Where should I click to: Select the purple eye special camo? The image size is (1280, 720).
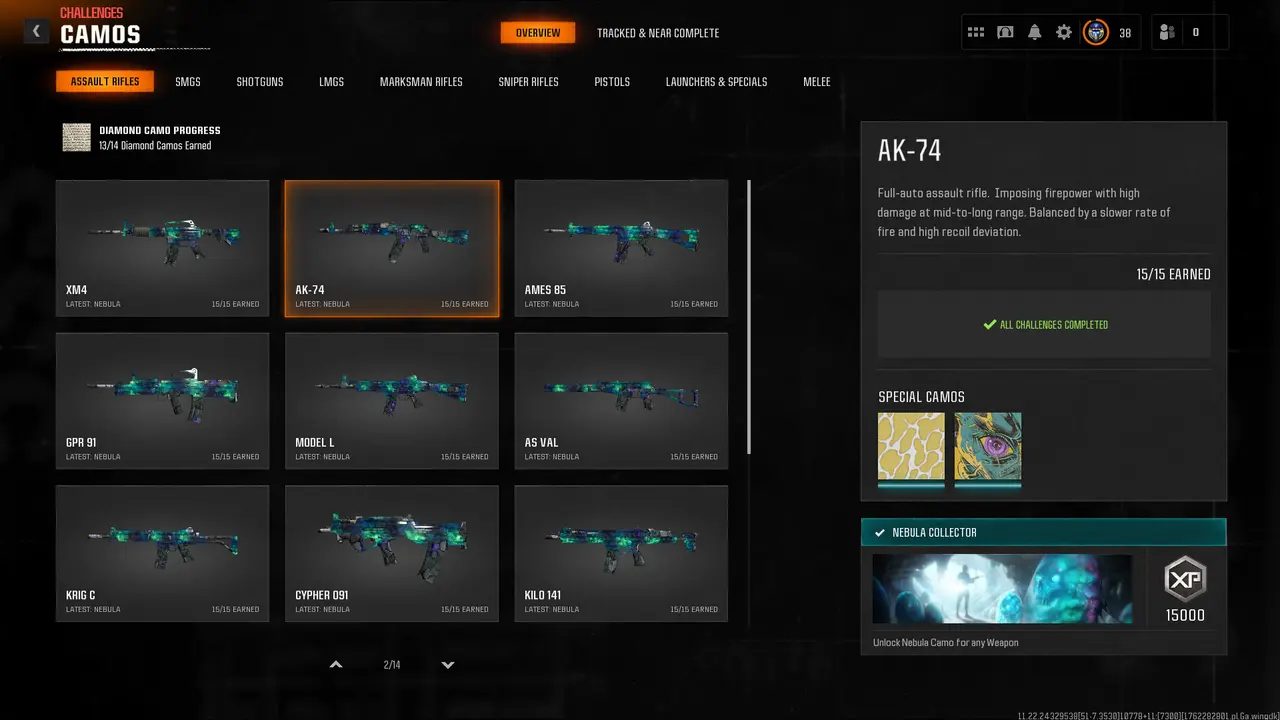(x=988, y=446)
